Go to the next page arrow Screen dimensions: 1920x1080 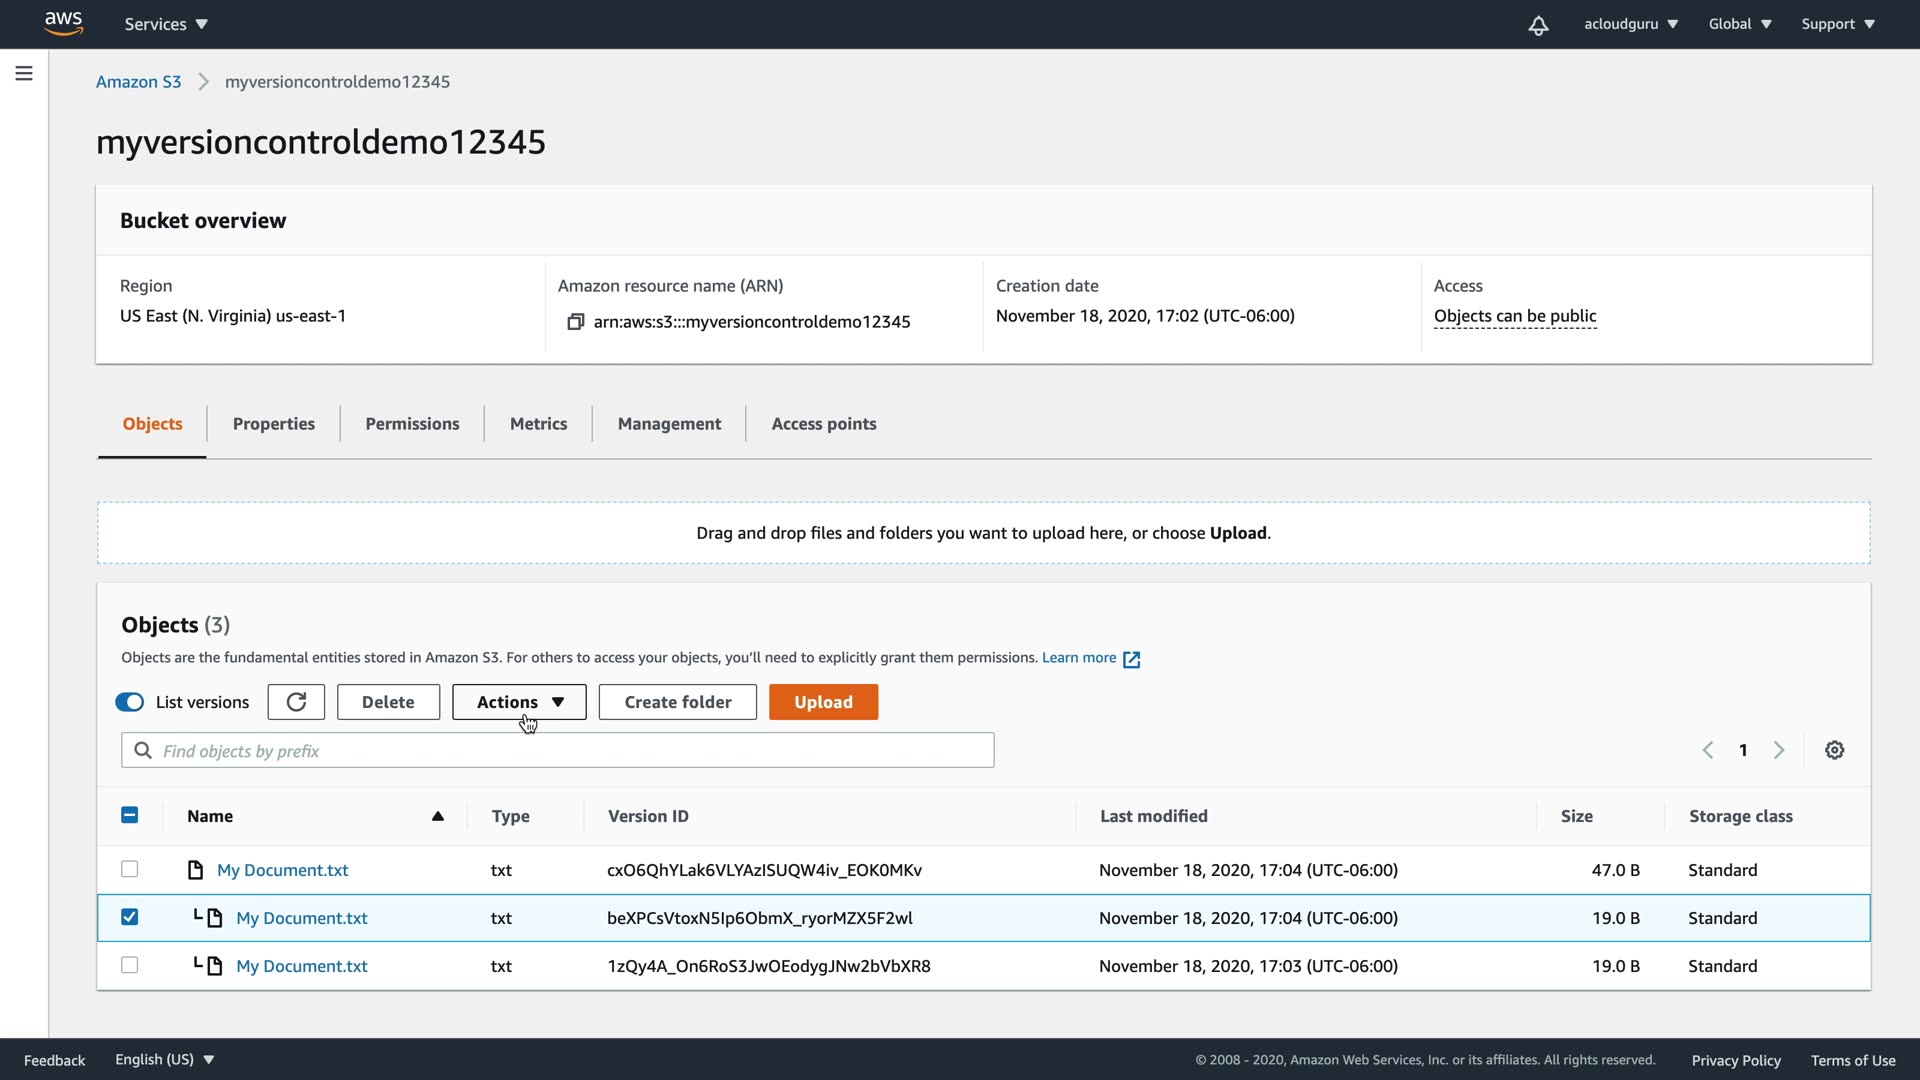pyautogui.click(x=1778, y=750)
